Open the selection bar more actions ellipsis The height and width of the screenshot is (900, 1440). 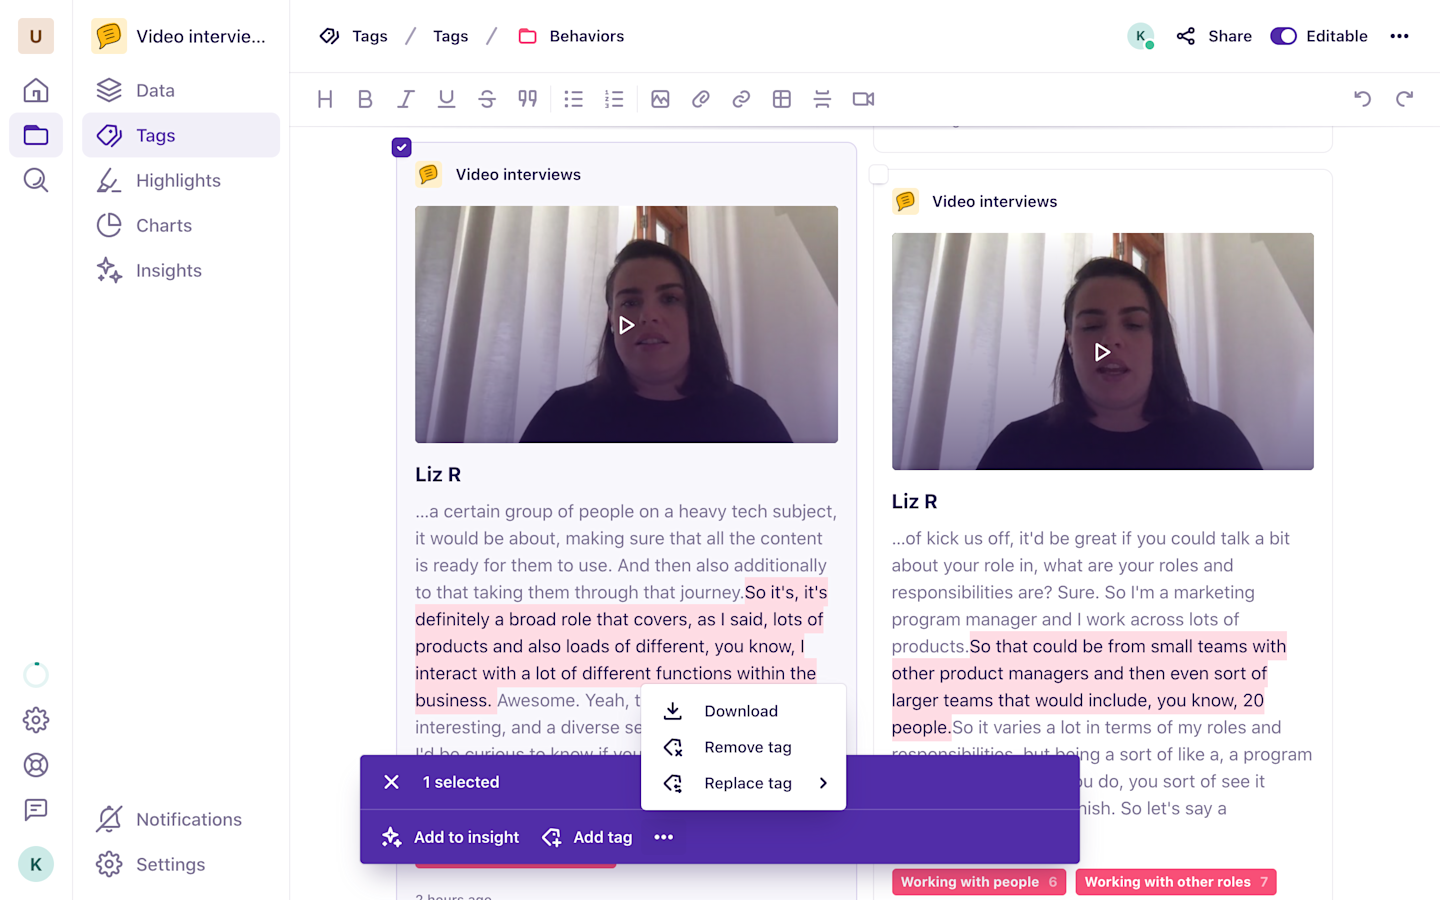coord(664,837)
